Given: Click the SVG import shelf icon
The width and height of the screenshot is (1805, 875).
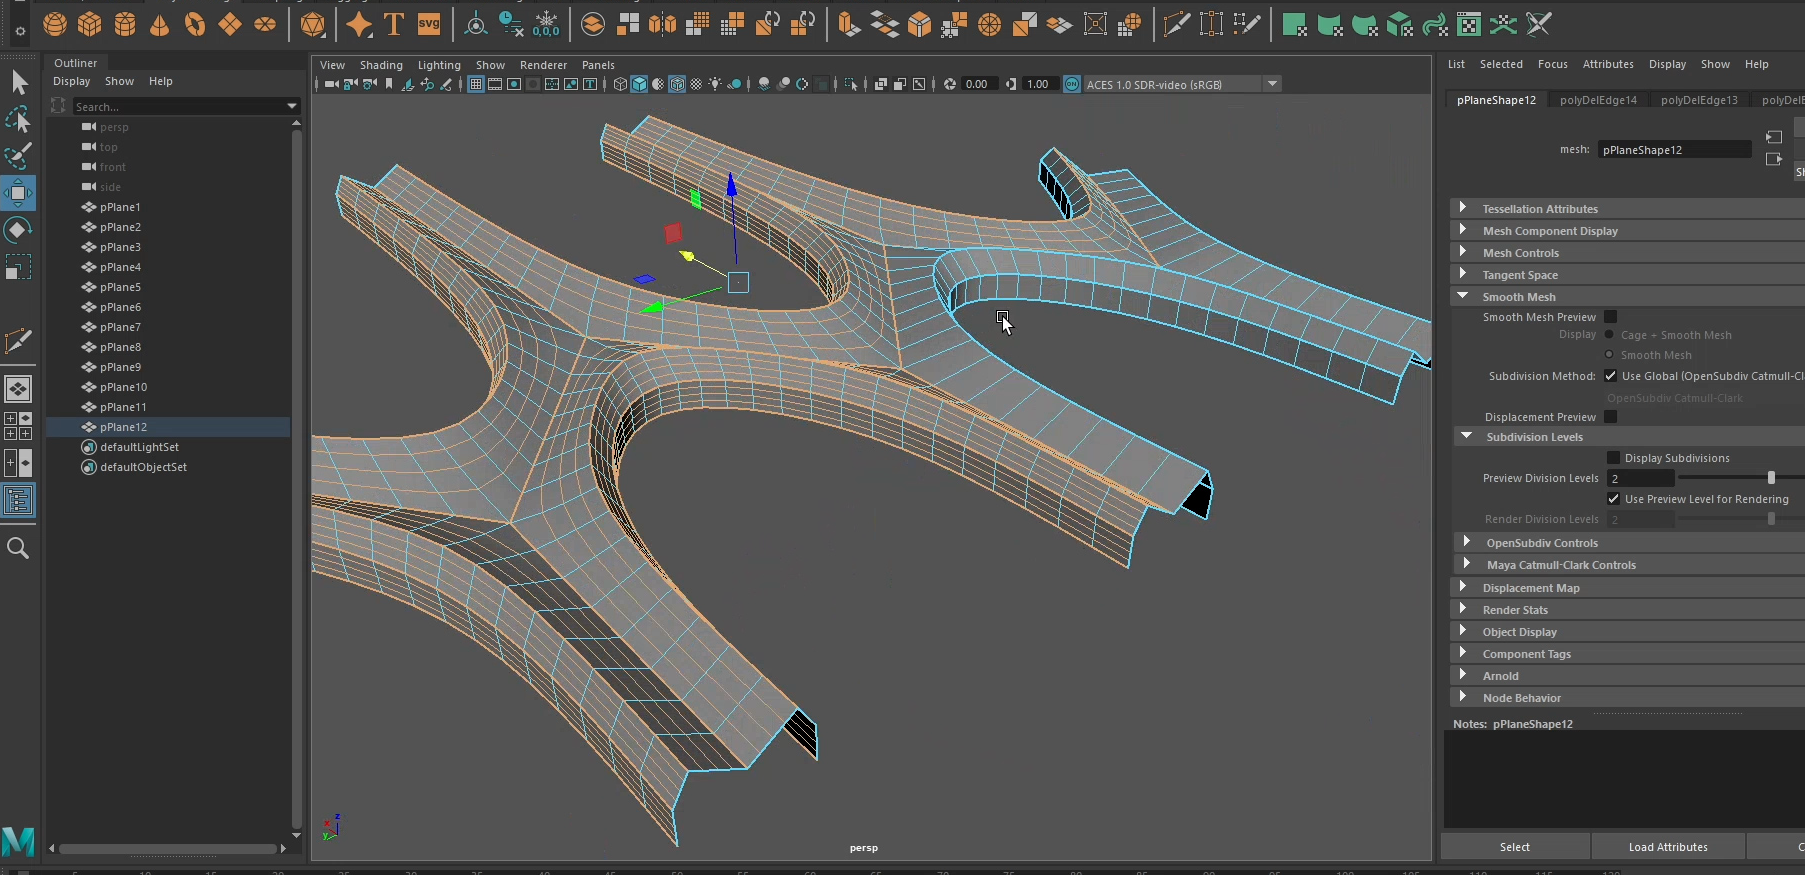Looking at the screenshot, I should [x=429, y=24].
